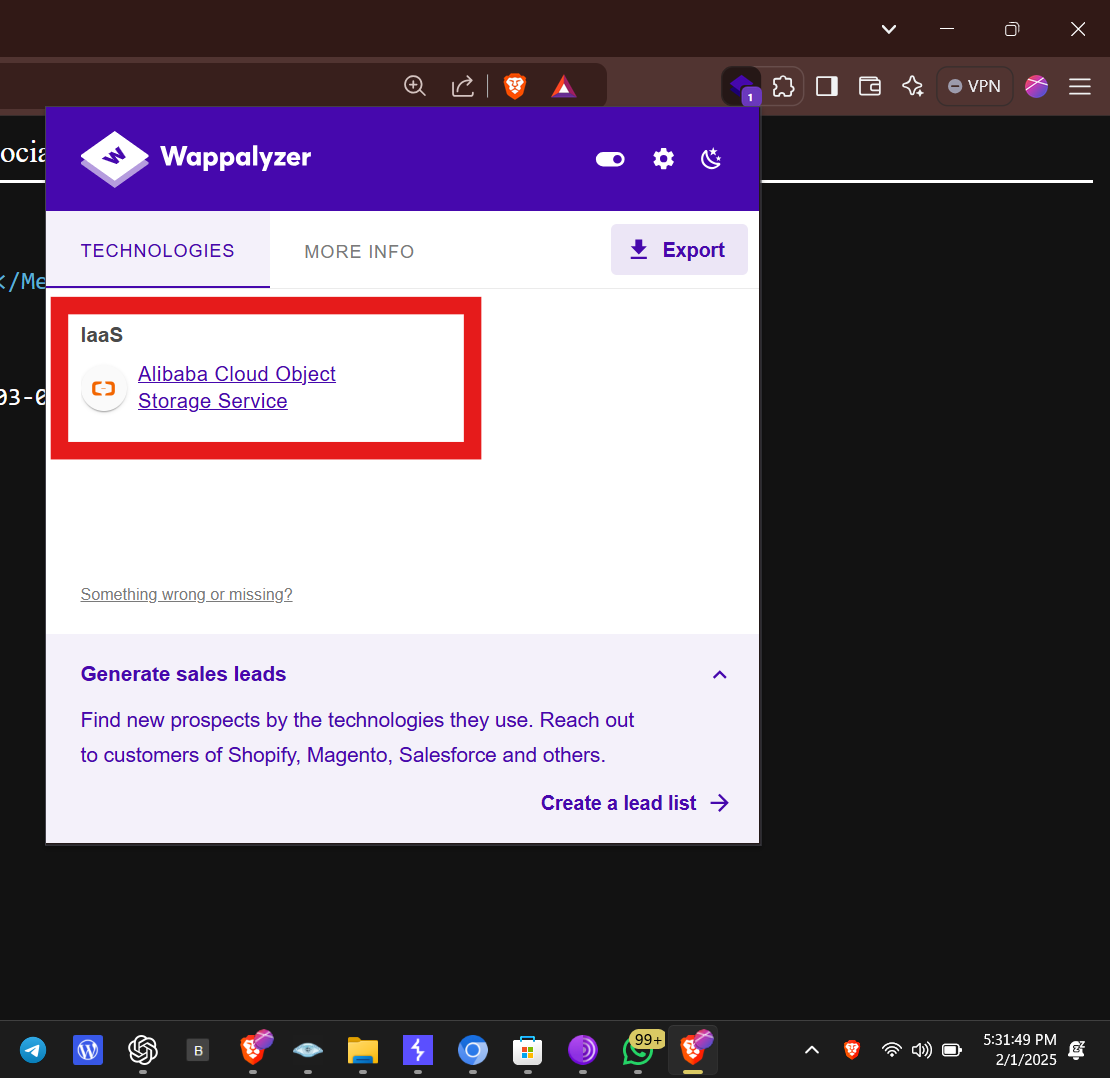Open first Brave icon left of eye app
This screenshot has width=1110, height=1078.
[255, 1048]
